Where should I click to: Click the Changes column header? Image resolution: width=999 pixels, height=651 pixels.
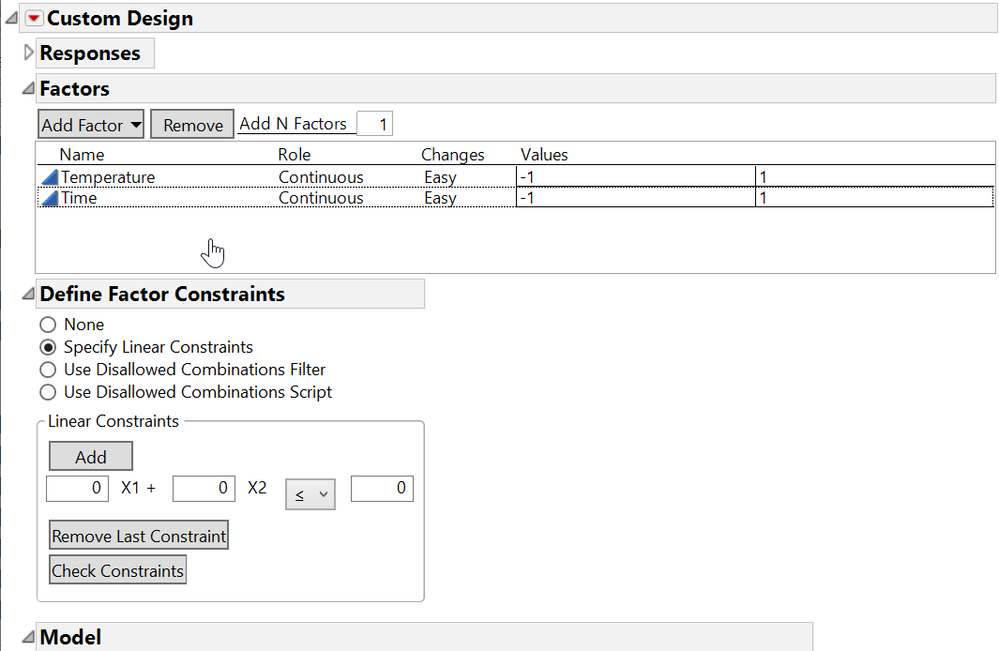coord(452,155)
